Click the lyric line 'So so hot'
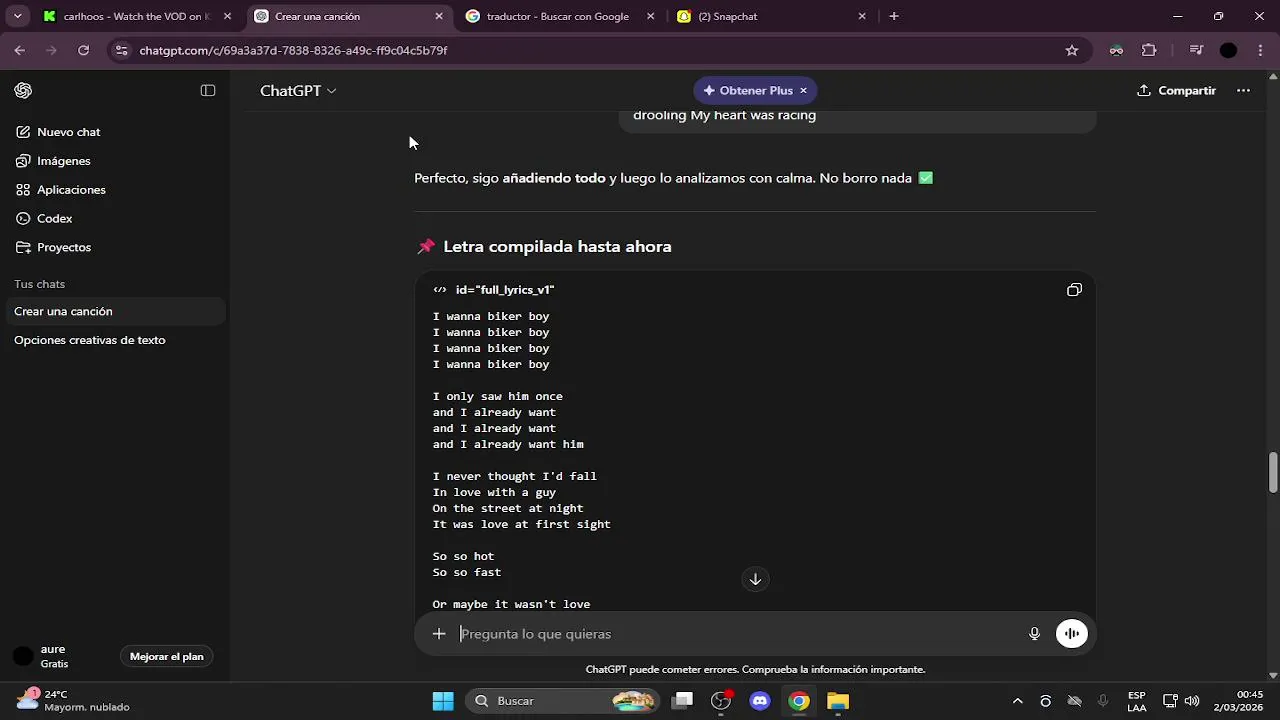1280x720 pixels. click(x=463, y=556)
